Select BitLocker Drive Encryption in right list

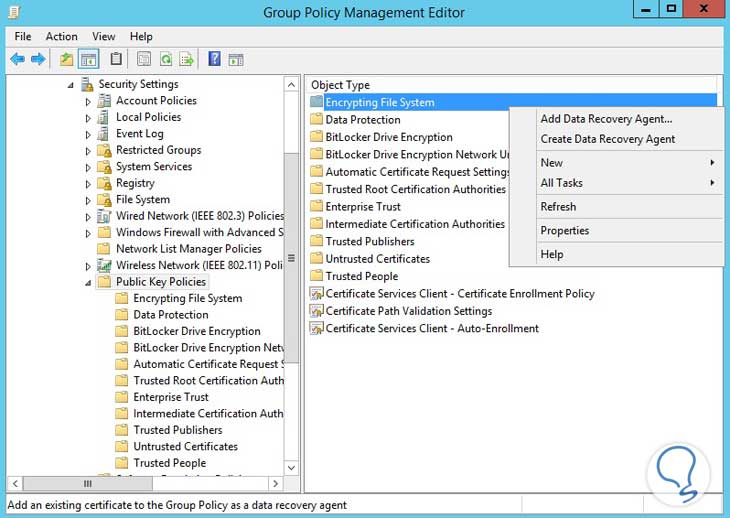(389, 137)
